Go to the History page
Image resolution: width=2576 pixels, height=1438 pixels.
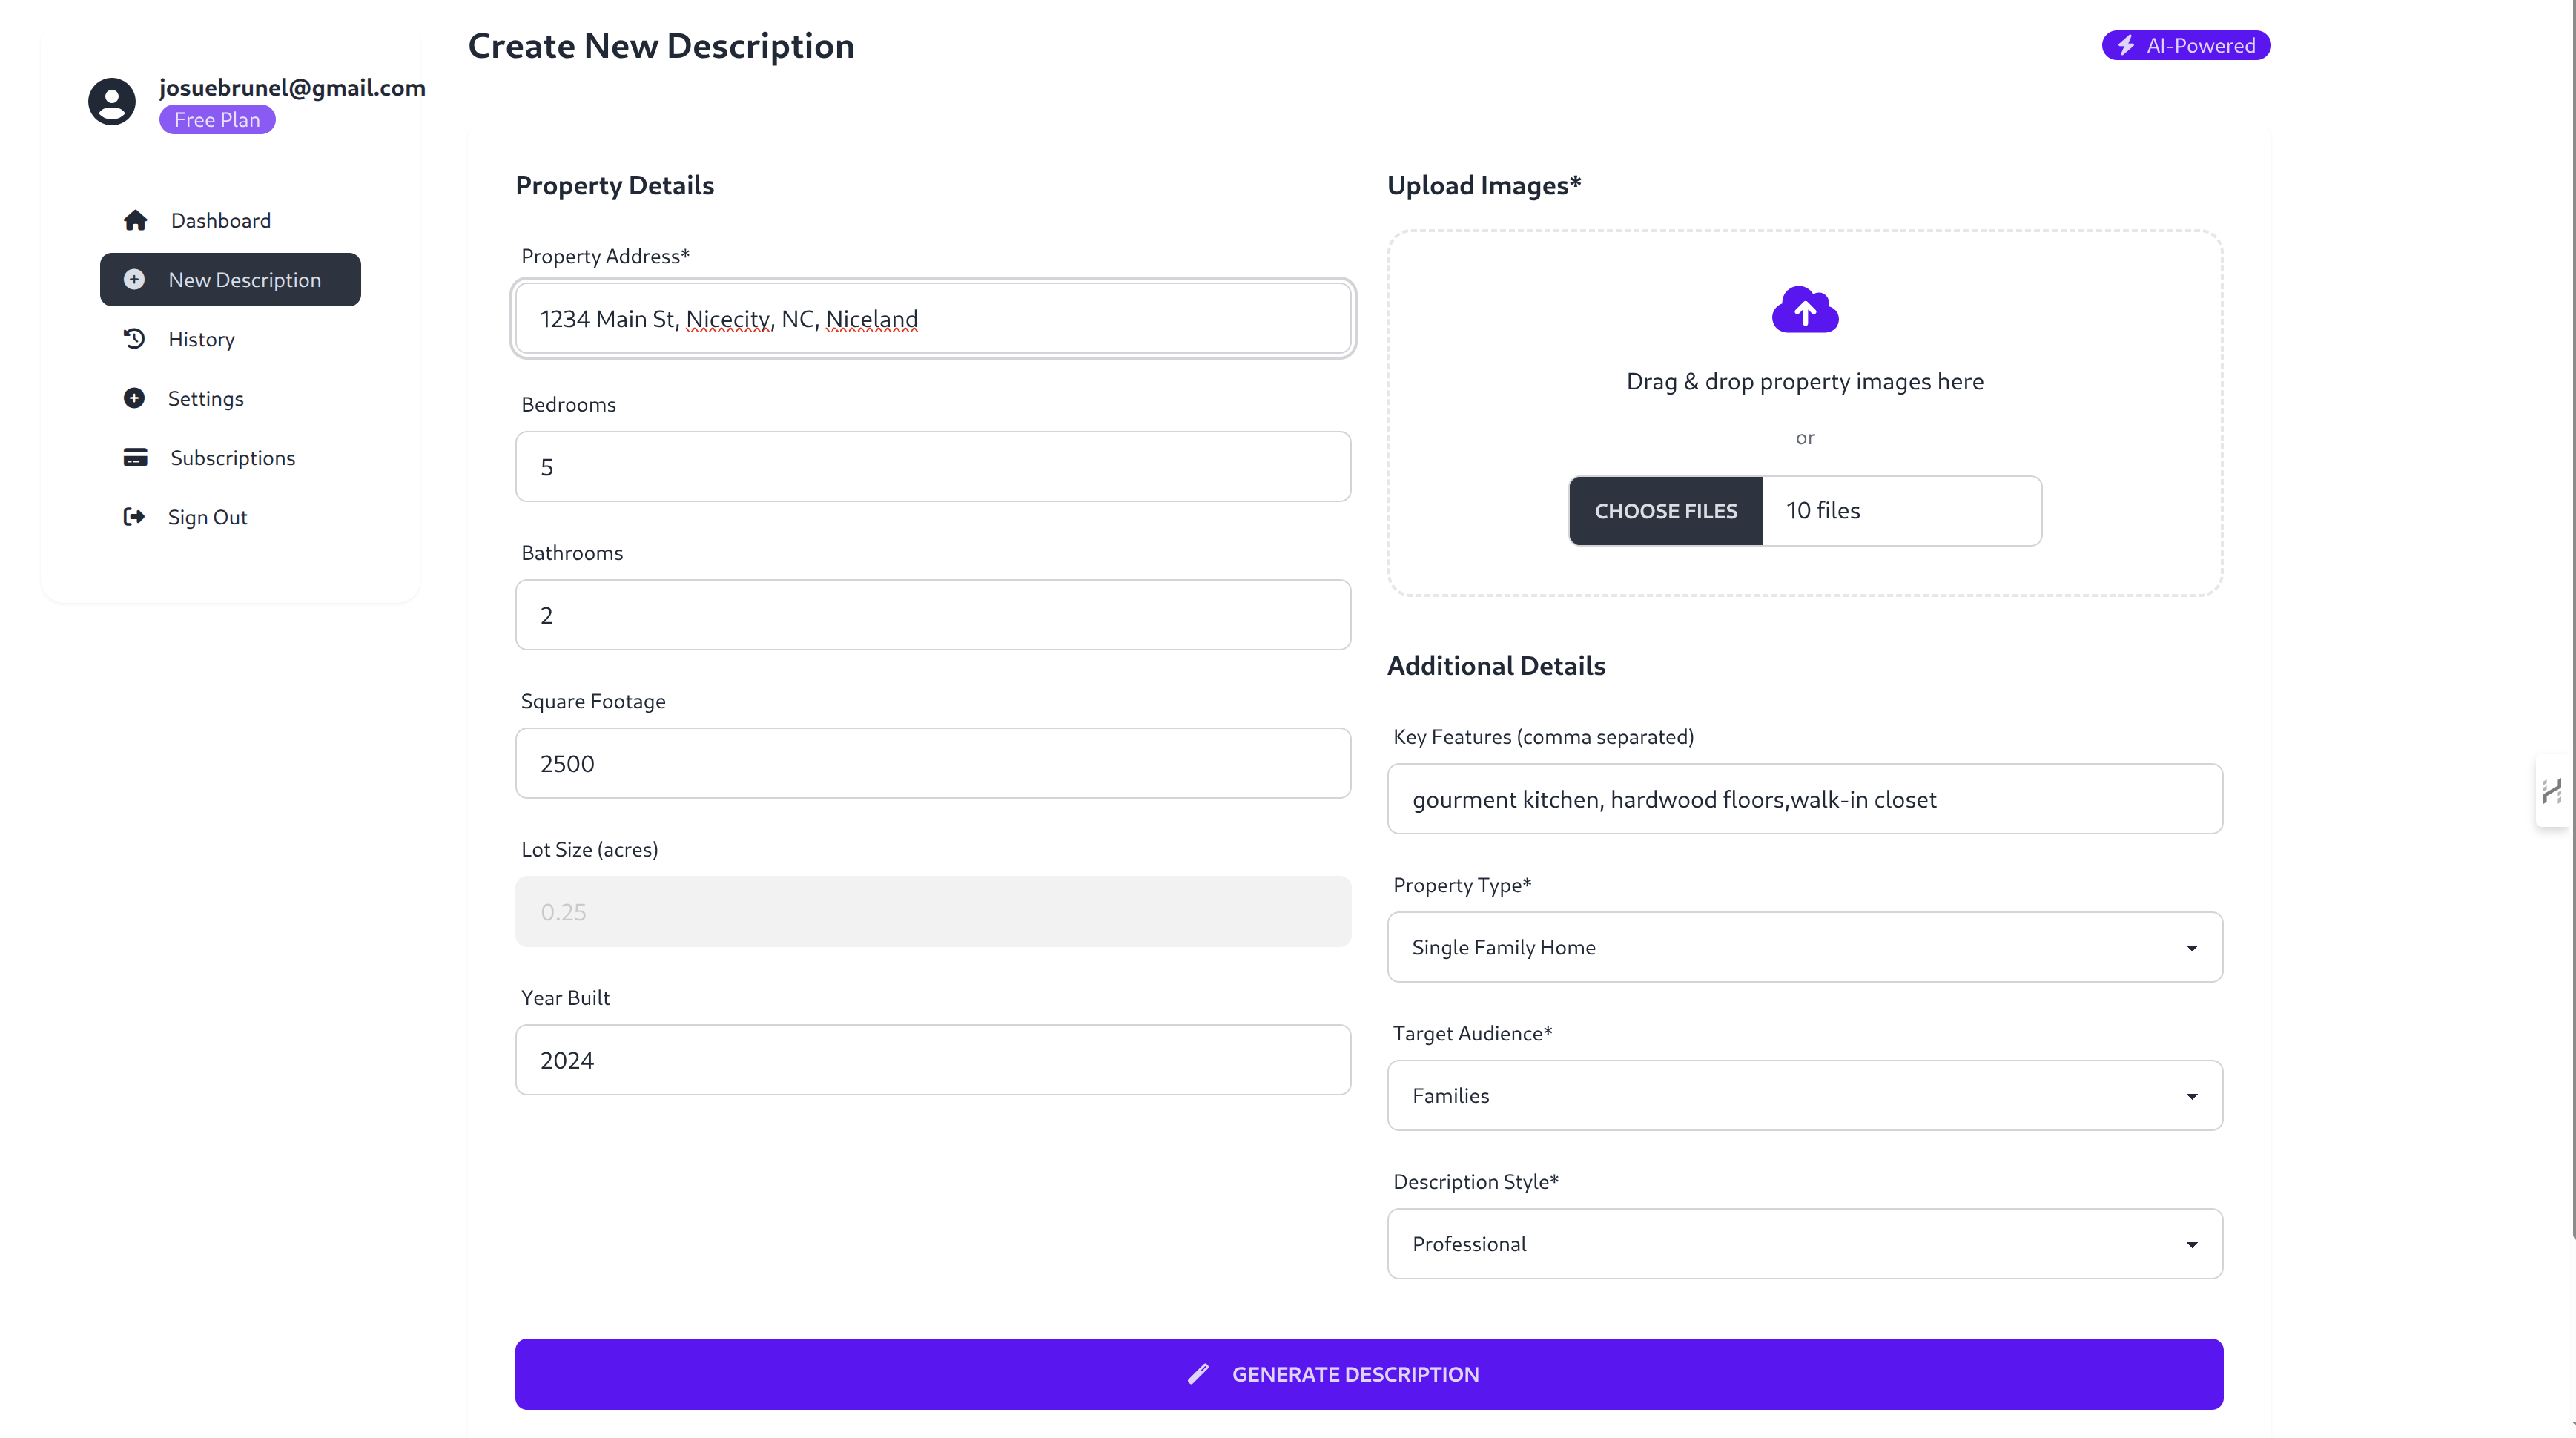(x=201, y=339)
